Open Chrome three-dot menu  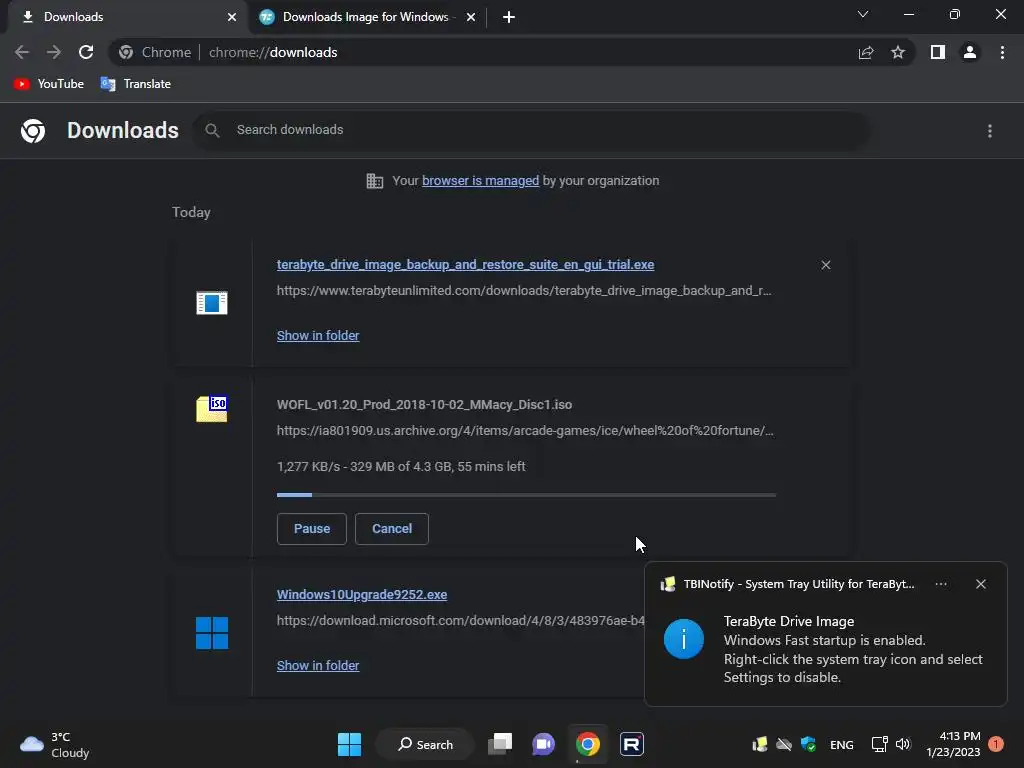click(x=1002, y=52)
